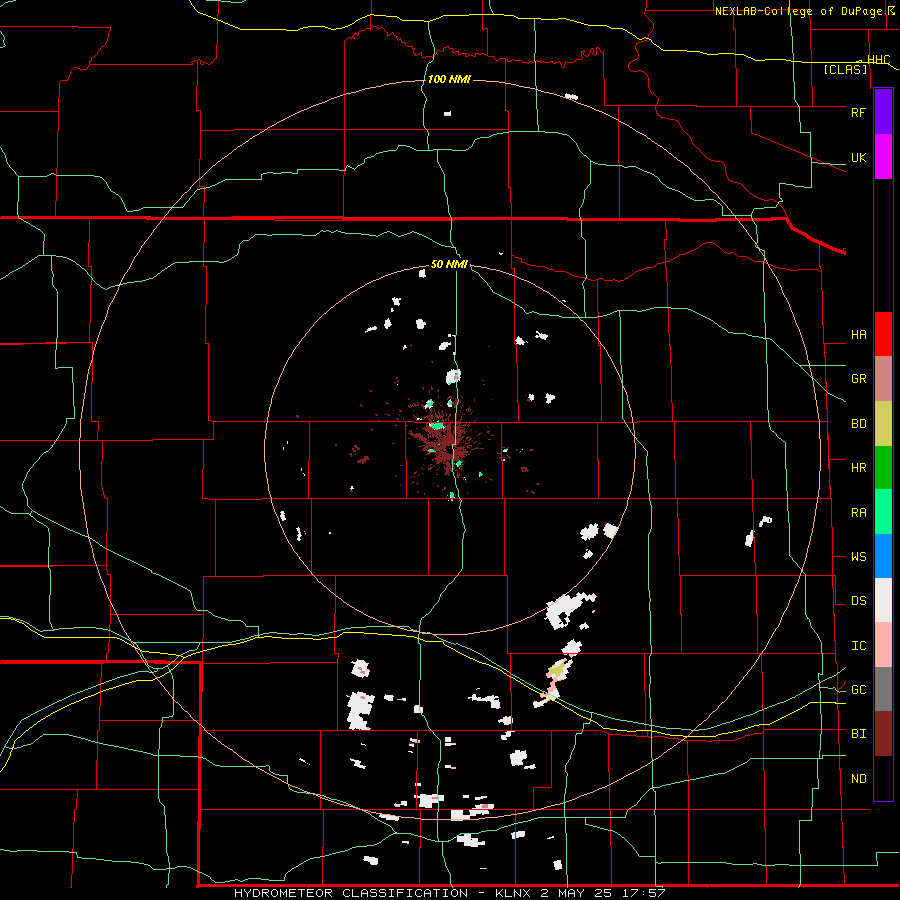Viewport: 900px width, 900px height.
Task: Click the GR legend color block
Action: 883,379
